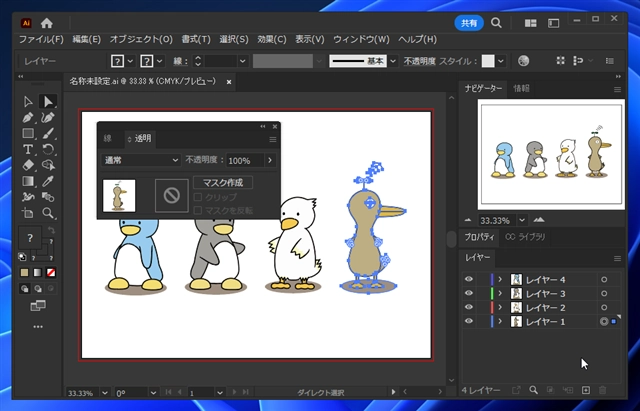
Task: Swap fill and stroke arrows
Action: click(51, 230)
